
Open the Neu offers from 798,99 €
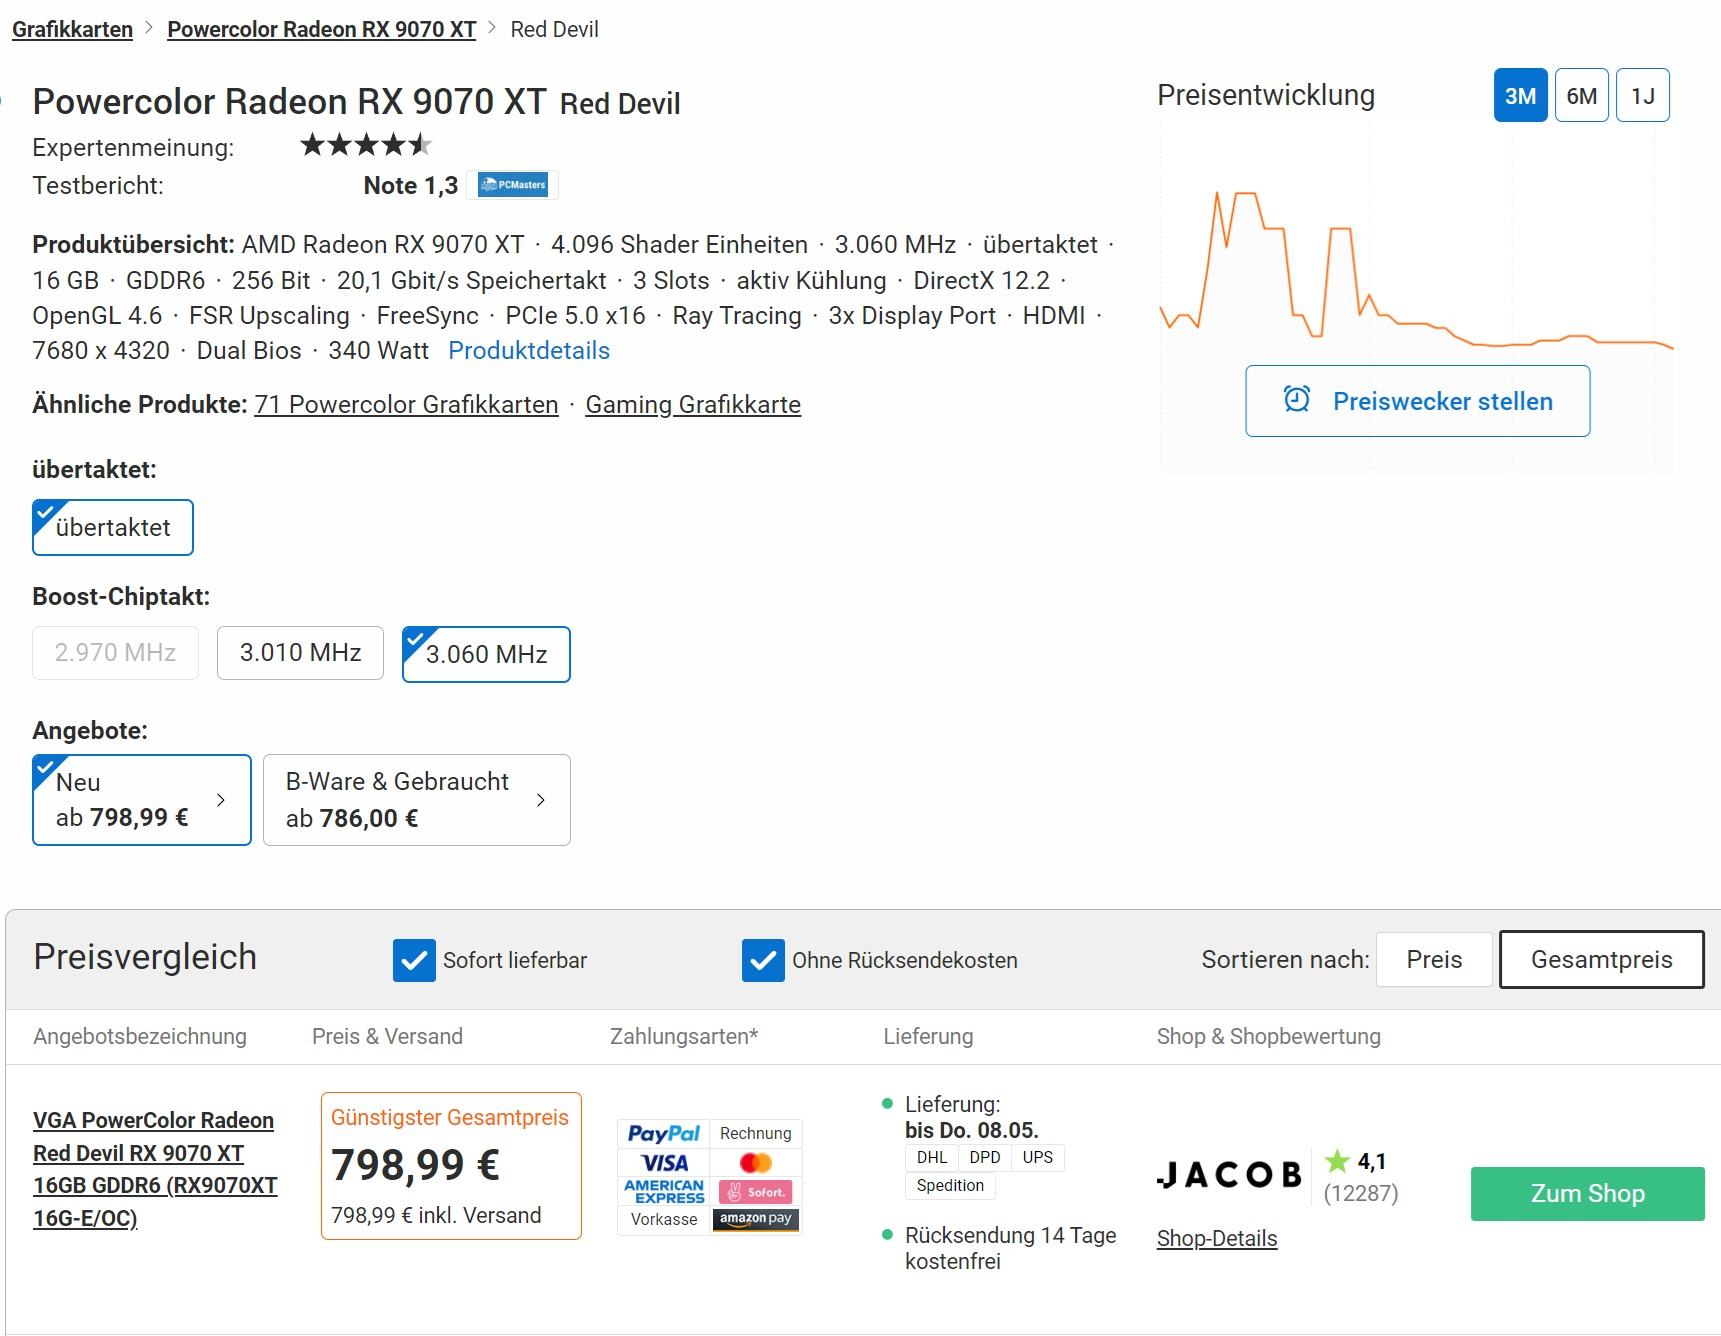click(142, 800)
